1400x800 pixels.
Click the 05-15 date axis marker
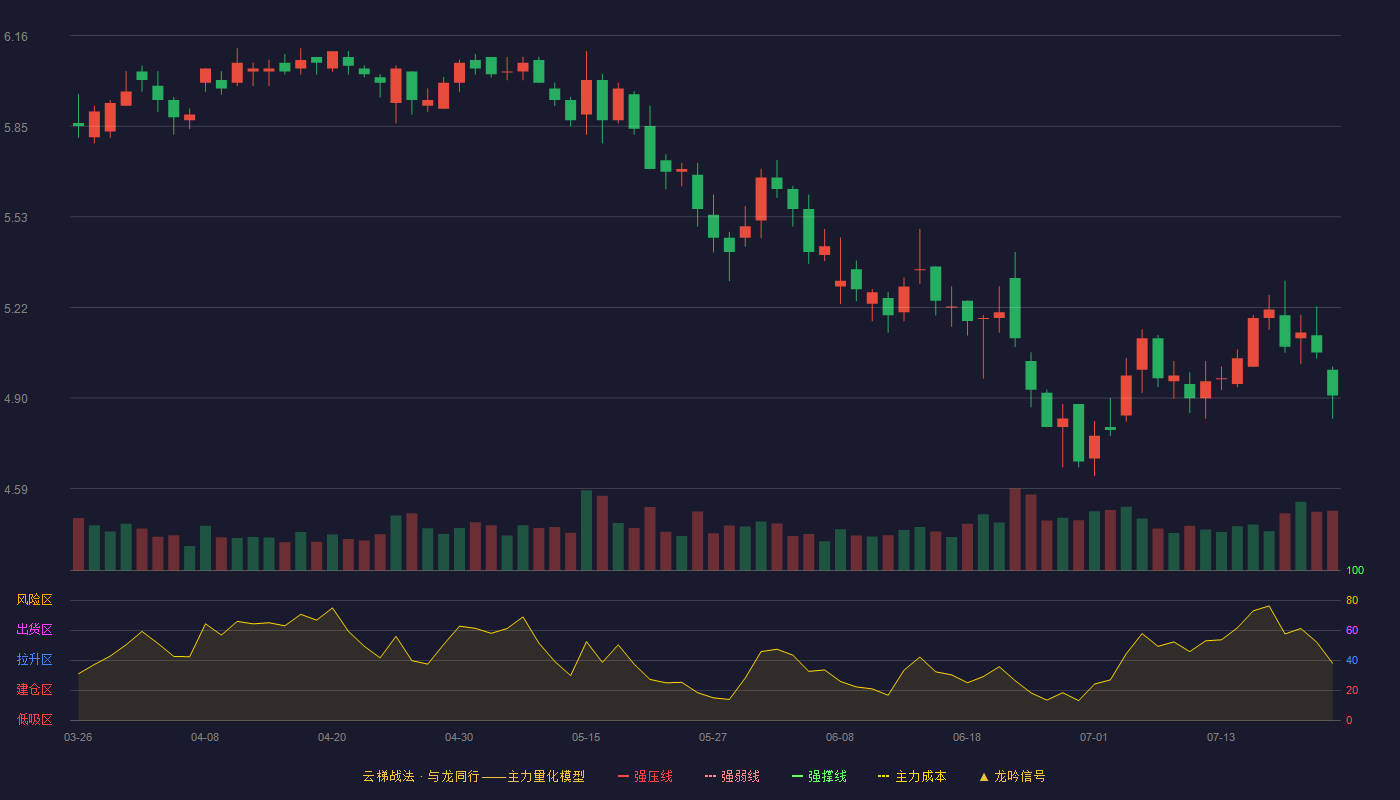click(586, 737)
